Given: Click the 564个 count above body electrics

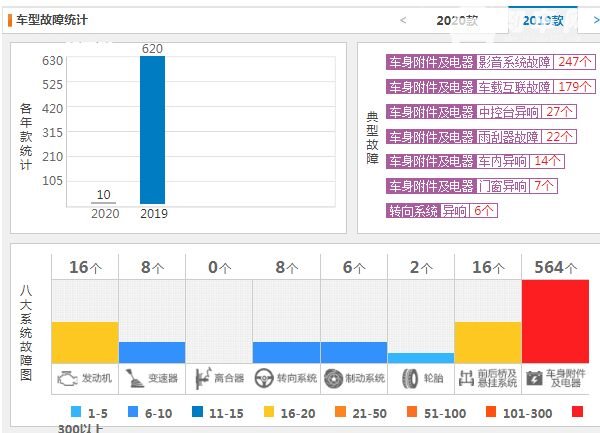Looking at the screenshot, I should 556,267.
